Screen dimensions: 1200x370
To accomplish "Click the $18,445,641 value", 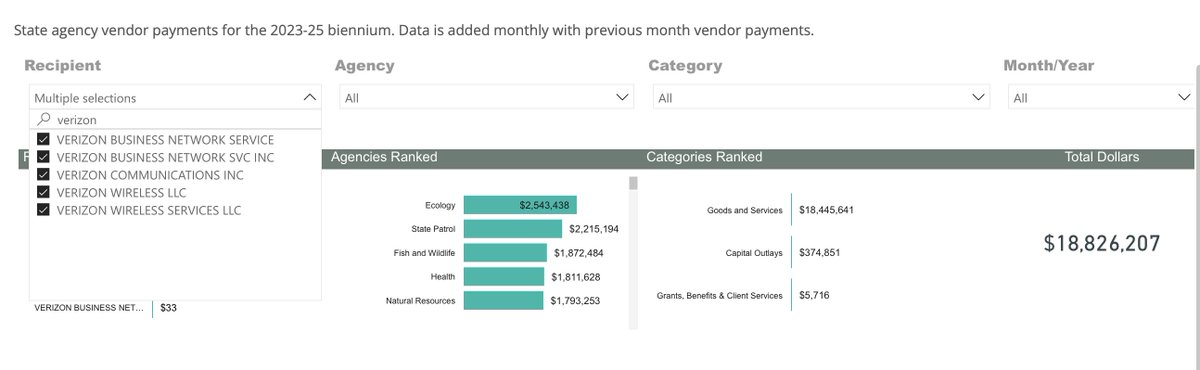I will 826,210.
